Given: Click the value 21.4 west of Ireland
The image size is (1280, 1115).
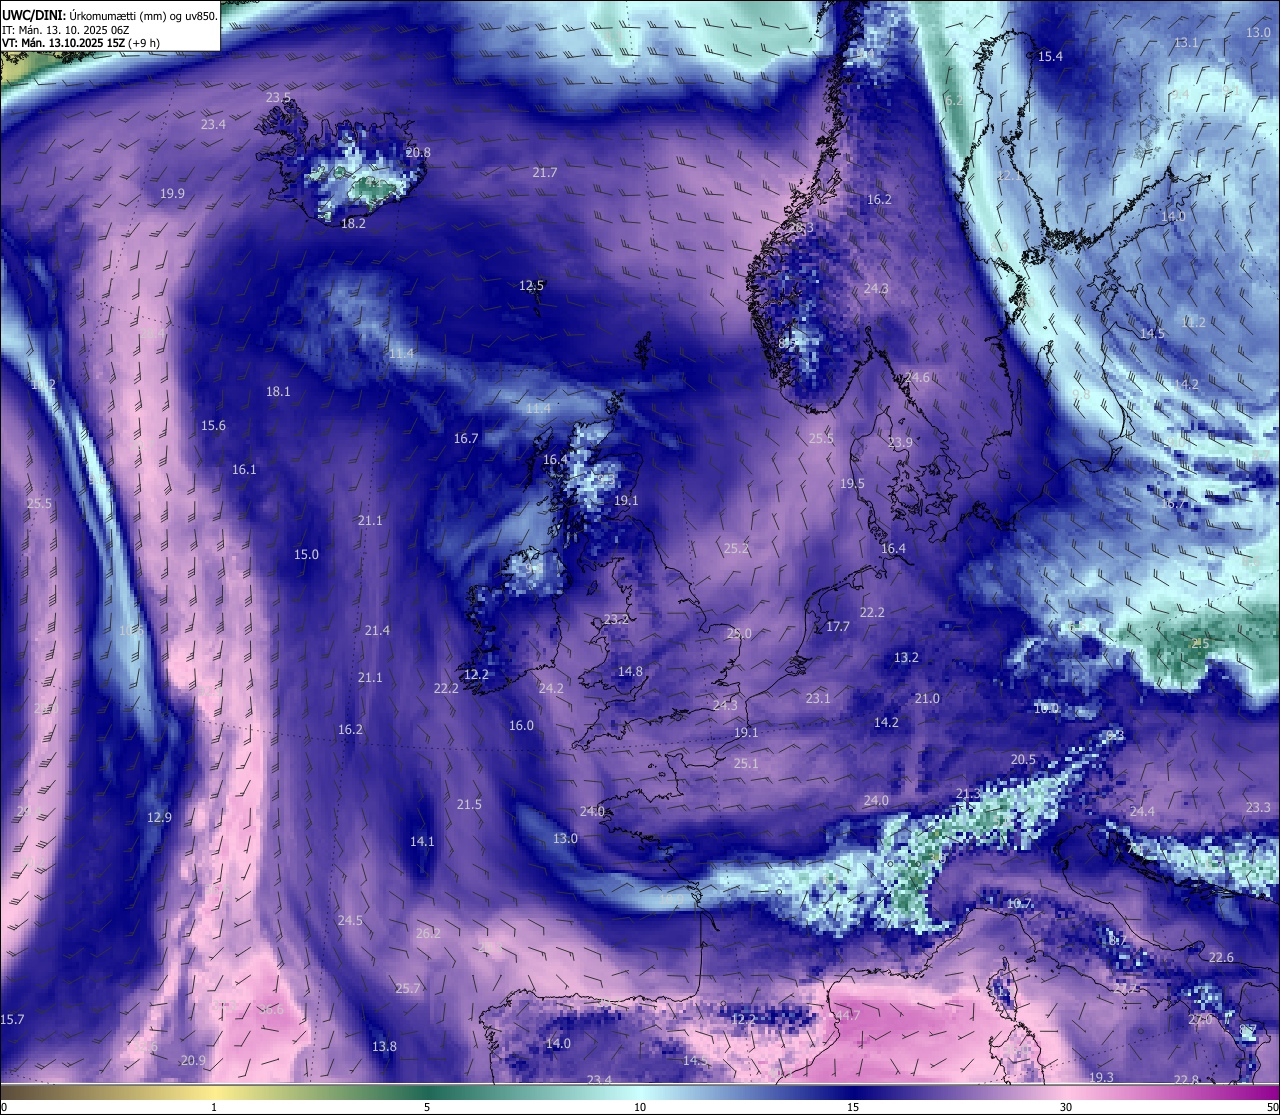Looking at the screenshot, I should click(x=377, y=631).
